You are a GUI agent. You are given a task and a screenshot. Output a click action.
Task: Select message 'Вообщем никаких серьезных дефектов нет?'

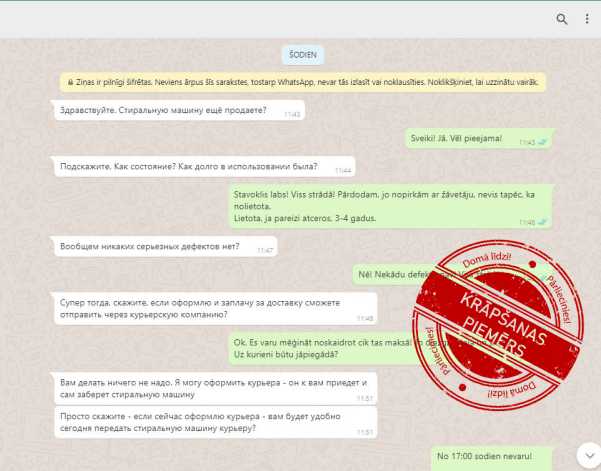[x=155, y=246]
